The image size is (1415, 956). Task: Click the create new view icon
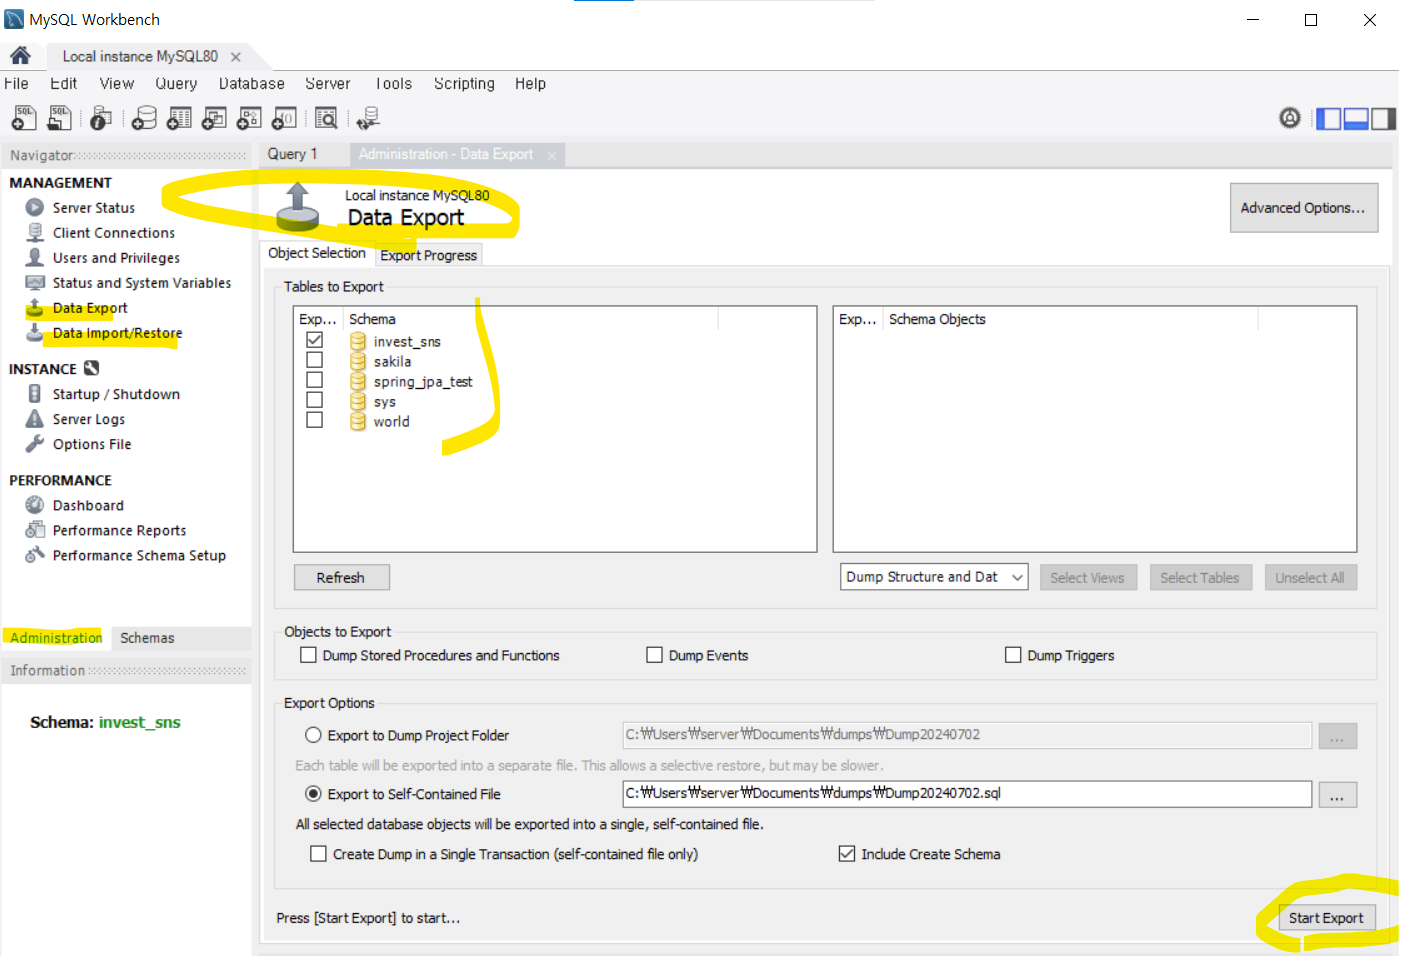pos(214,118)
